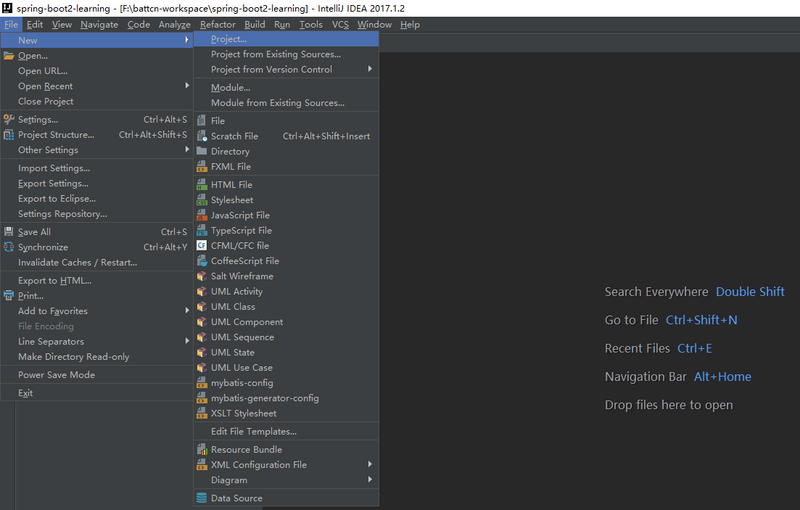Click the Synchronize refresh icon
This screenshot has height=510, width=800.
9,247
